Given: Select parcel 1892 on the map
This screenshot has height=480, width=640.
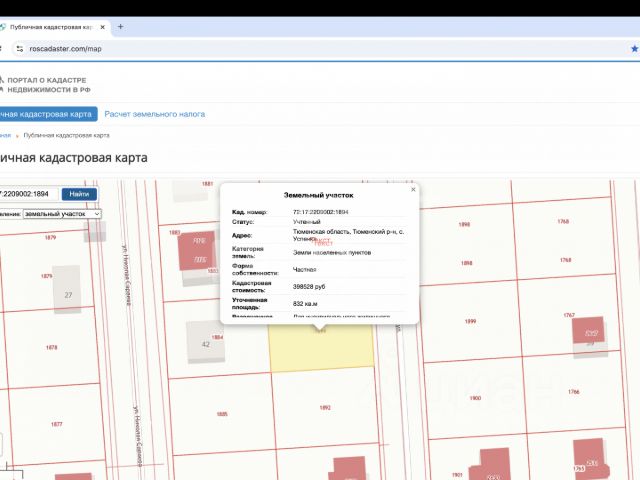Looking at the screenshot, I should tap(325, 408).
